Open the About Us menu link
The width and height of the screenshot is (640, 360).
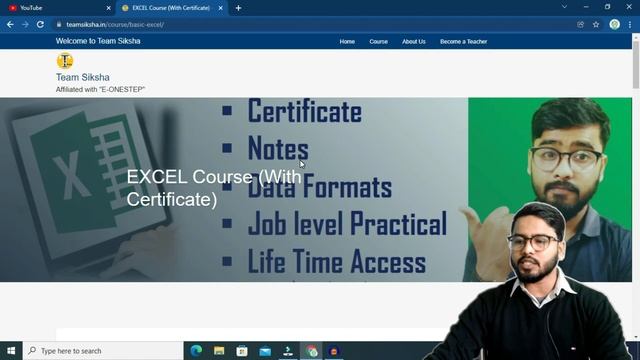413,42
